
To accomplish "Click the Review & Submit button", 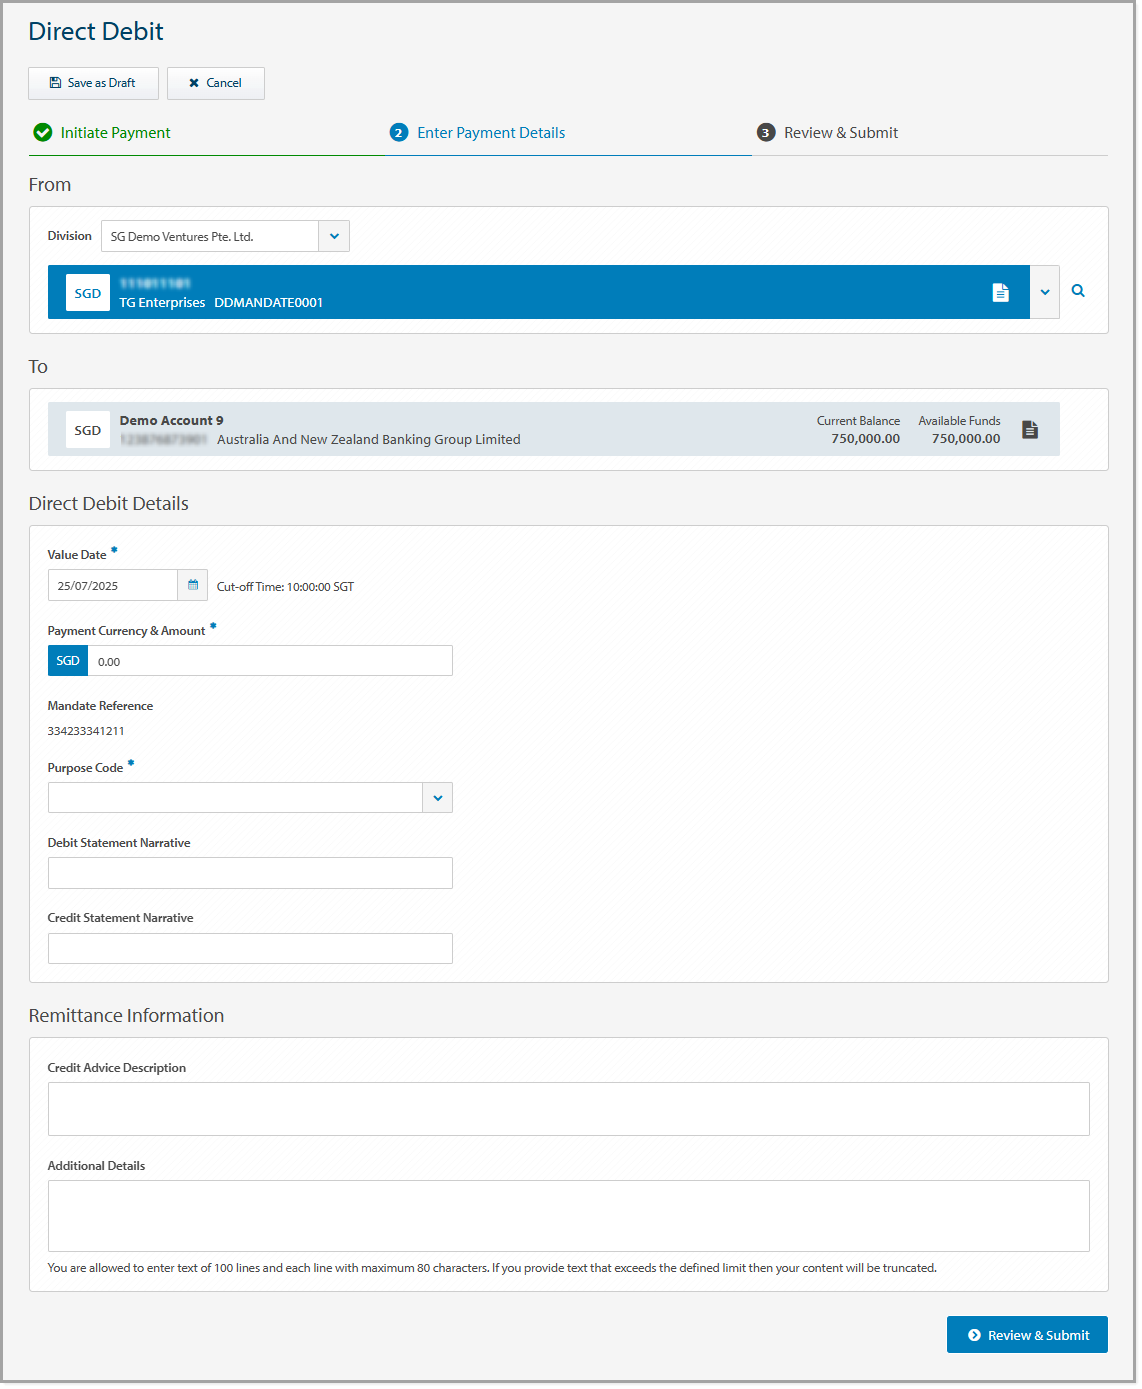I will 1027,1334.
